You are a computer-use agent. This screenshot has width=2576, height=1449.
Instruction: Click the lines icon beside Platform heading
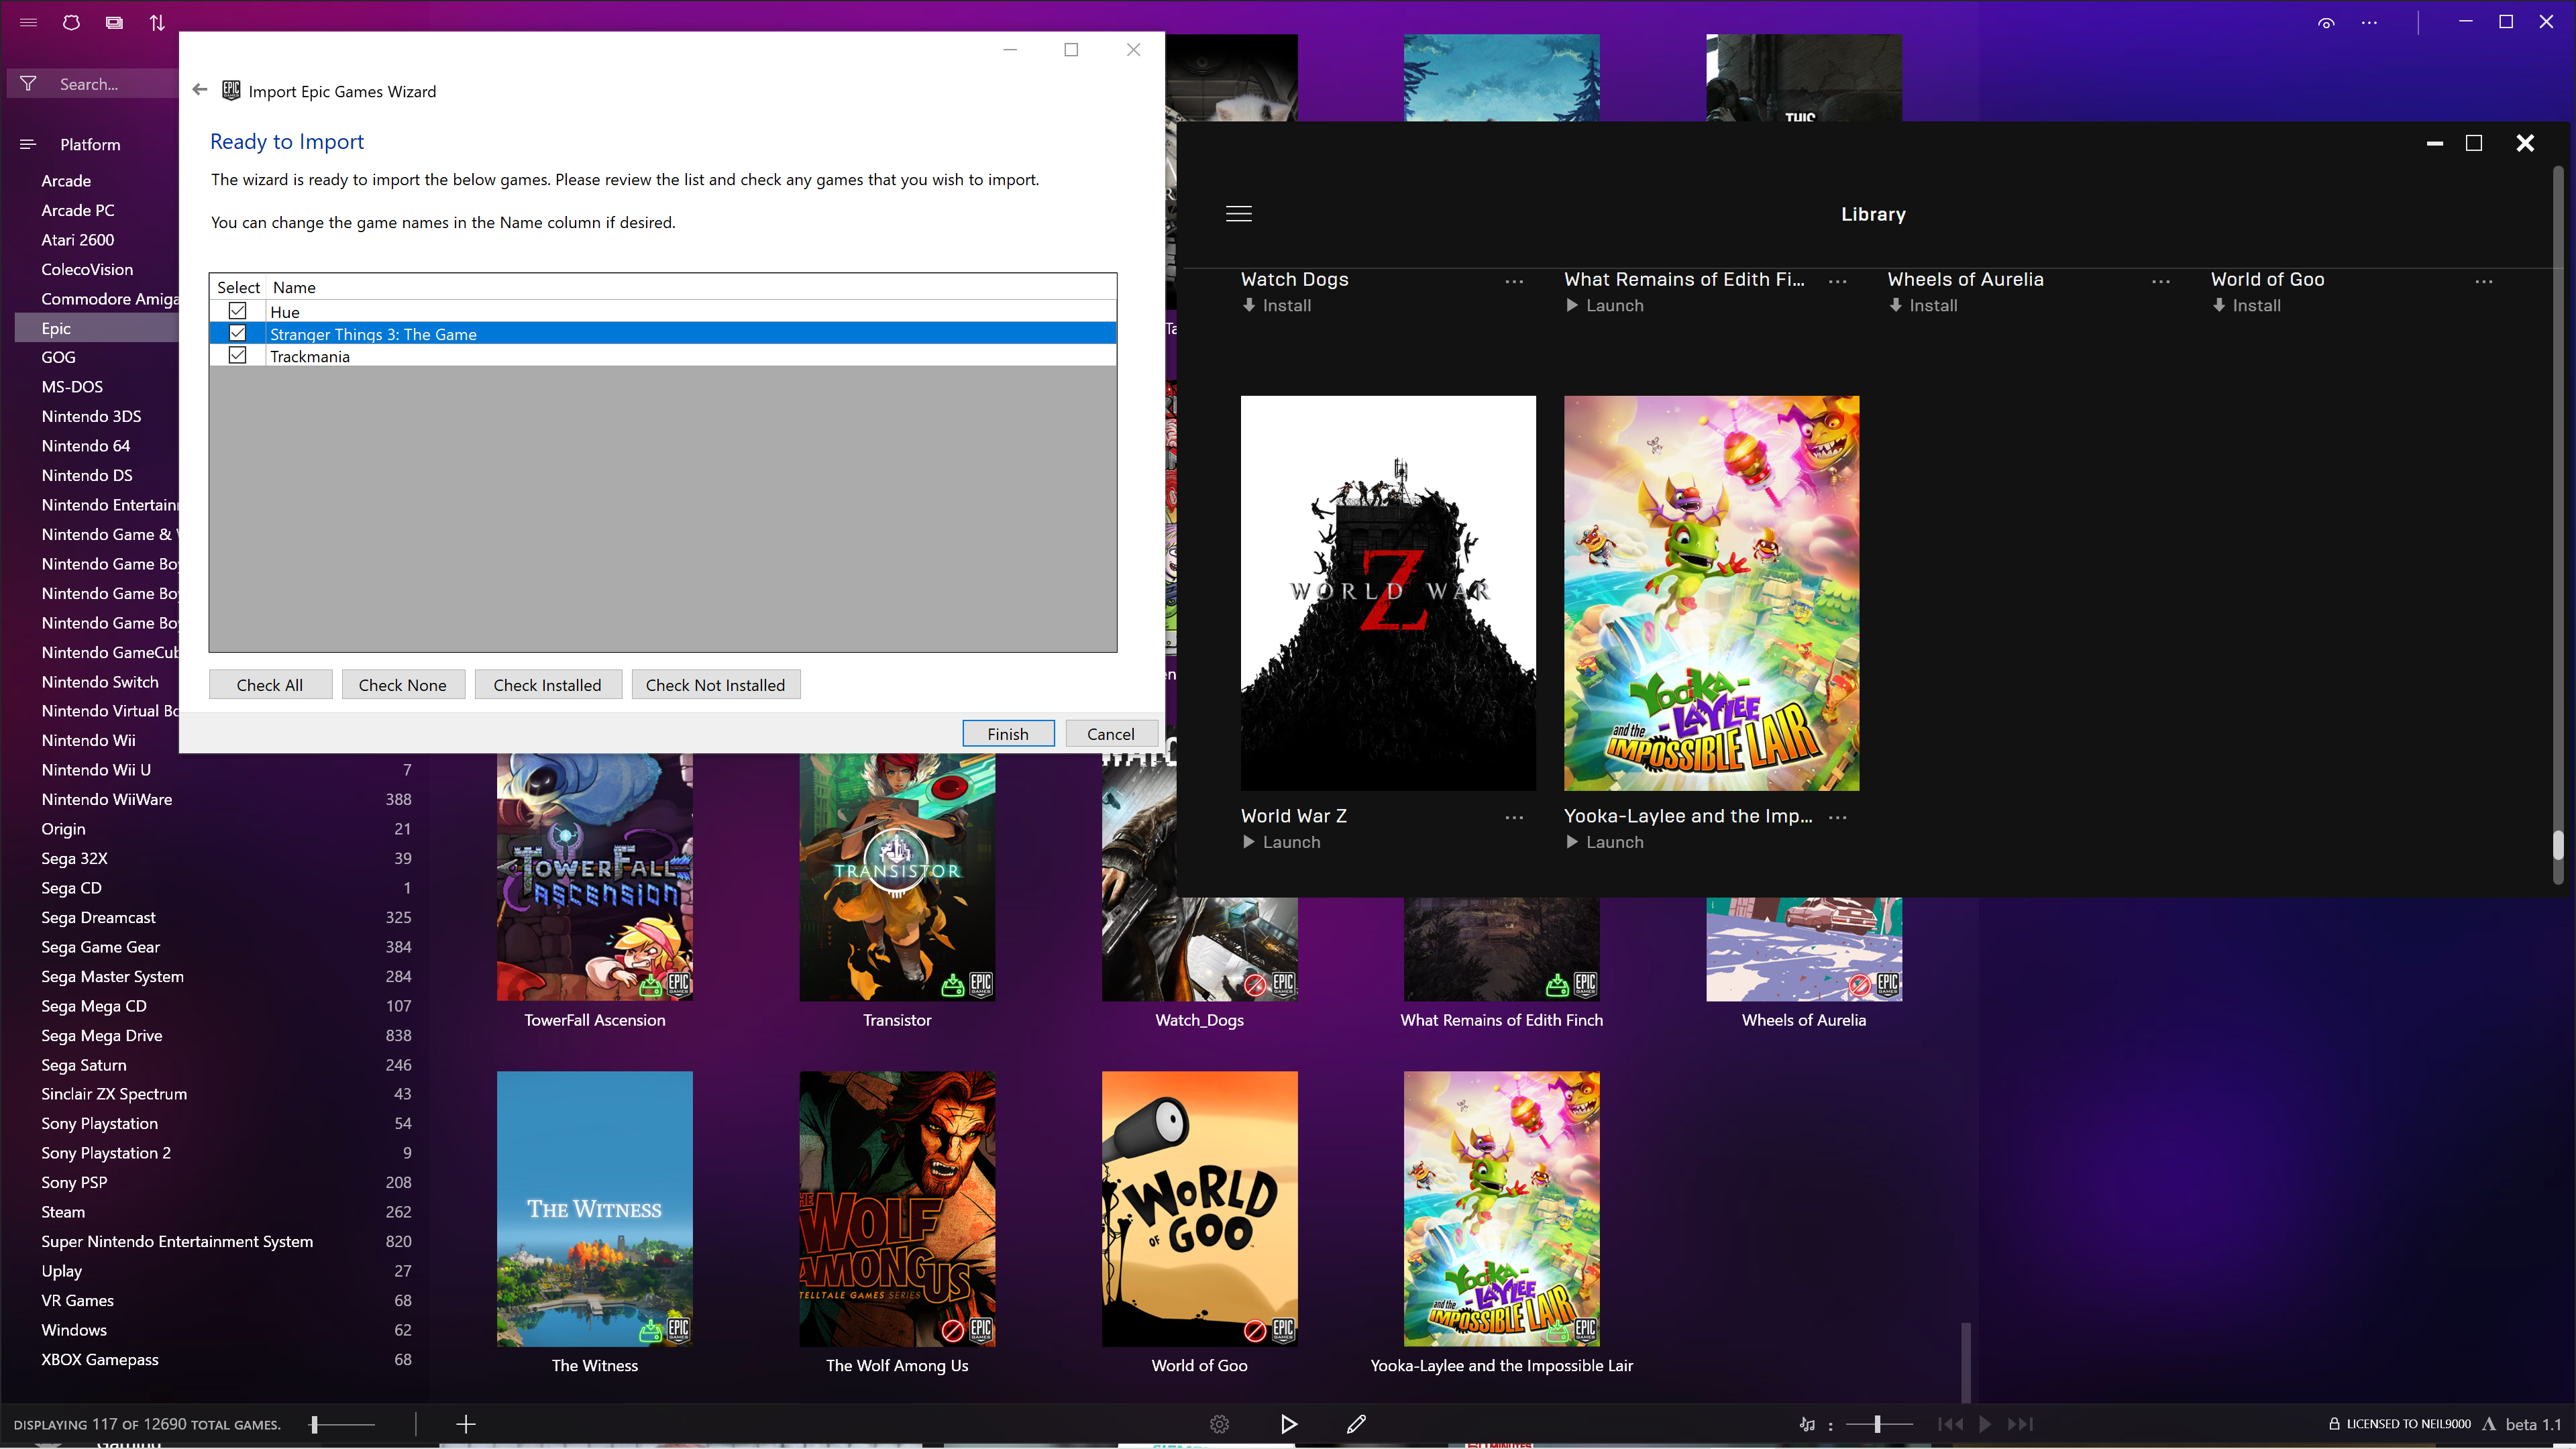(28, 144)
